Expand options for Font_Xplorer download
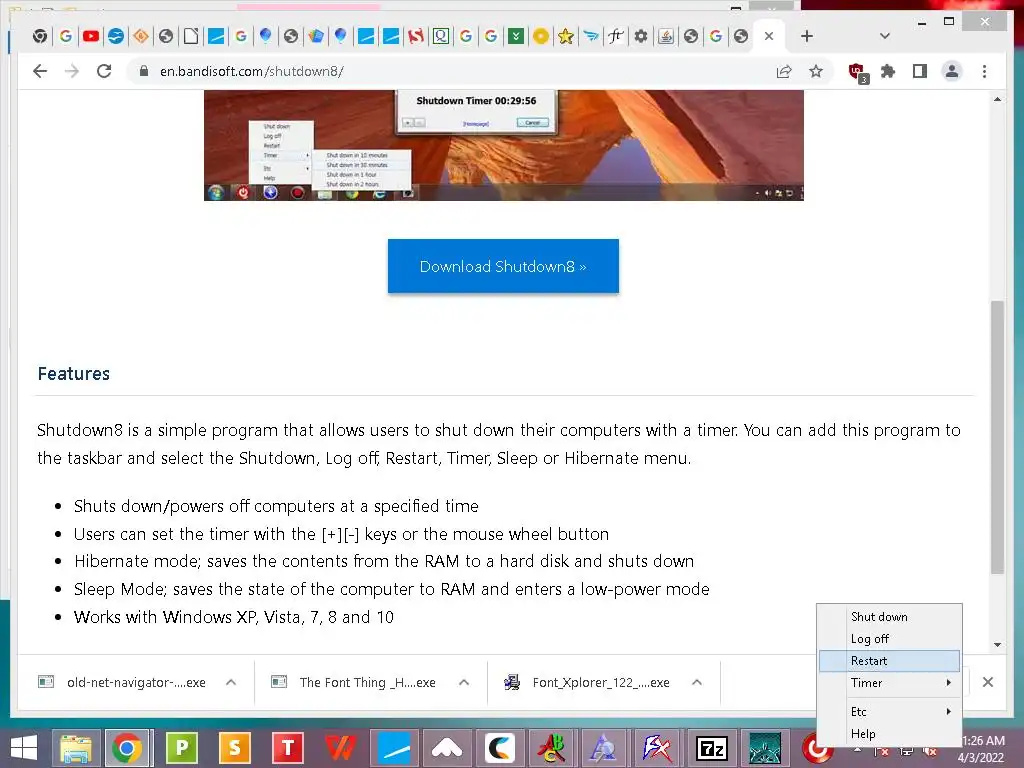The width and height of the screenshot is (1024, 768). coord(697,682)
